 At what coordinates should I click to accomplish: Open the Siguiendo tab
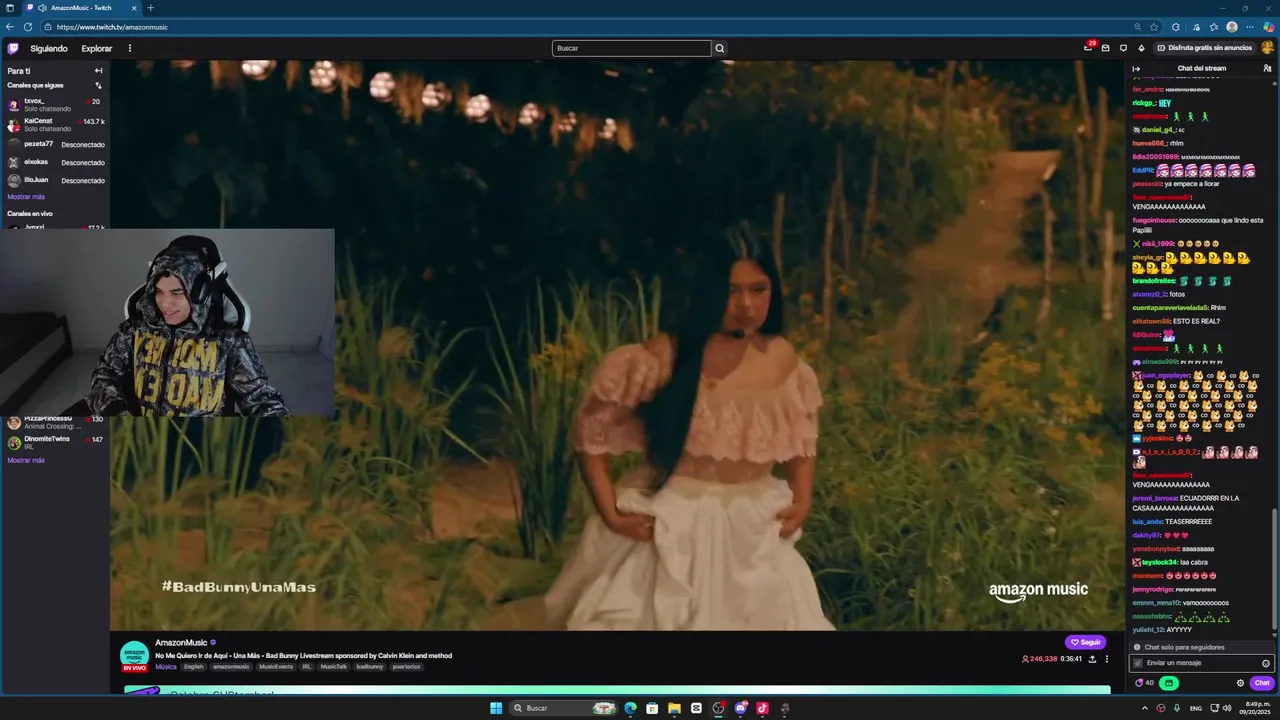[x=49, y=48]
